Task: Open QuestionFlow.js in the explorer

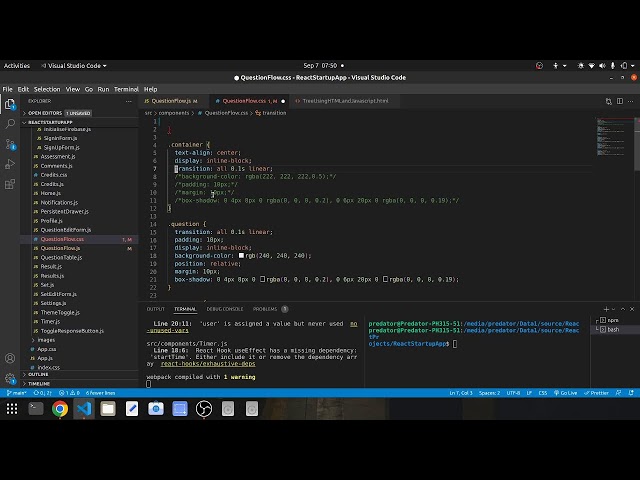Action: pos(79,248)
